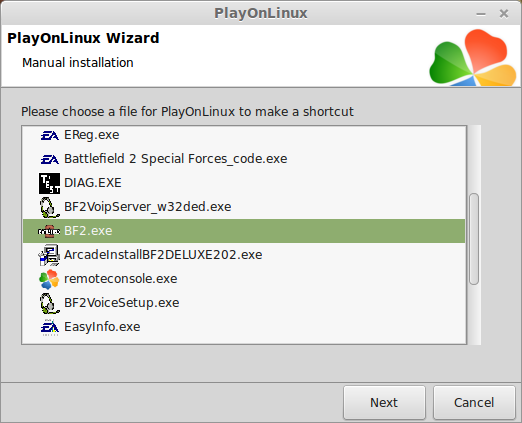Choose Battlefield 2 Special Forces_code.exe entry
522x423 pixels.
point(244,159)
